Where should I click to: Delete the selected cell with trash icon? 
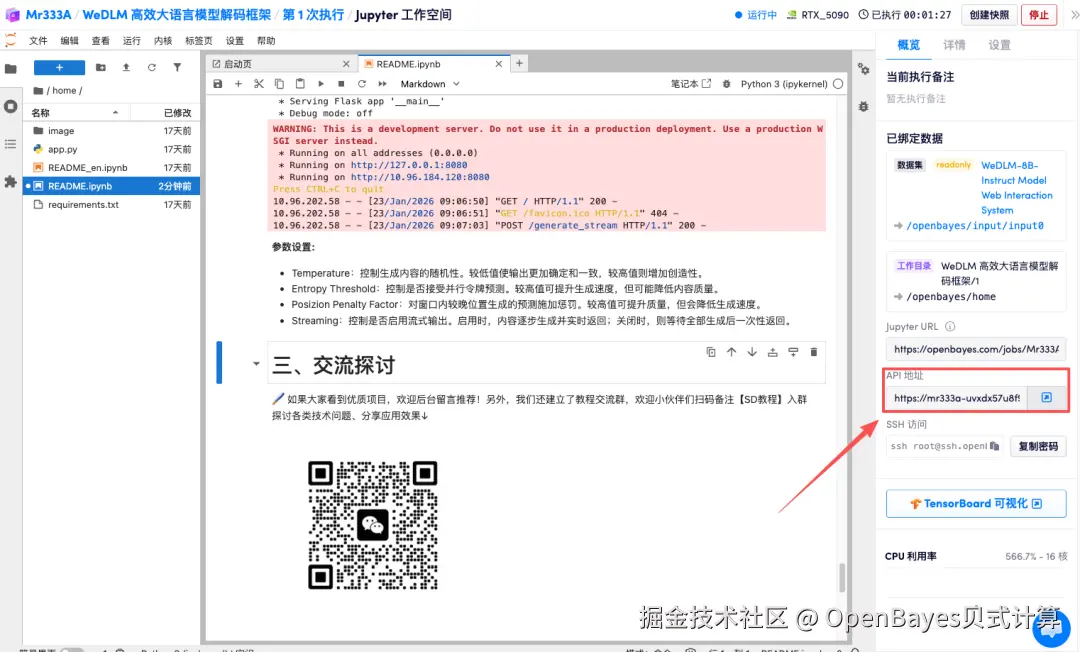[x=813, y=352]
